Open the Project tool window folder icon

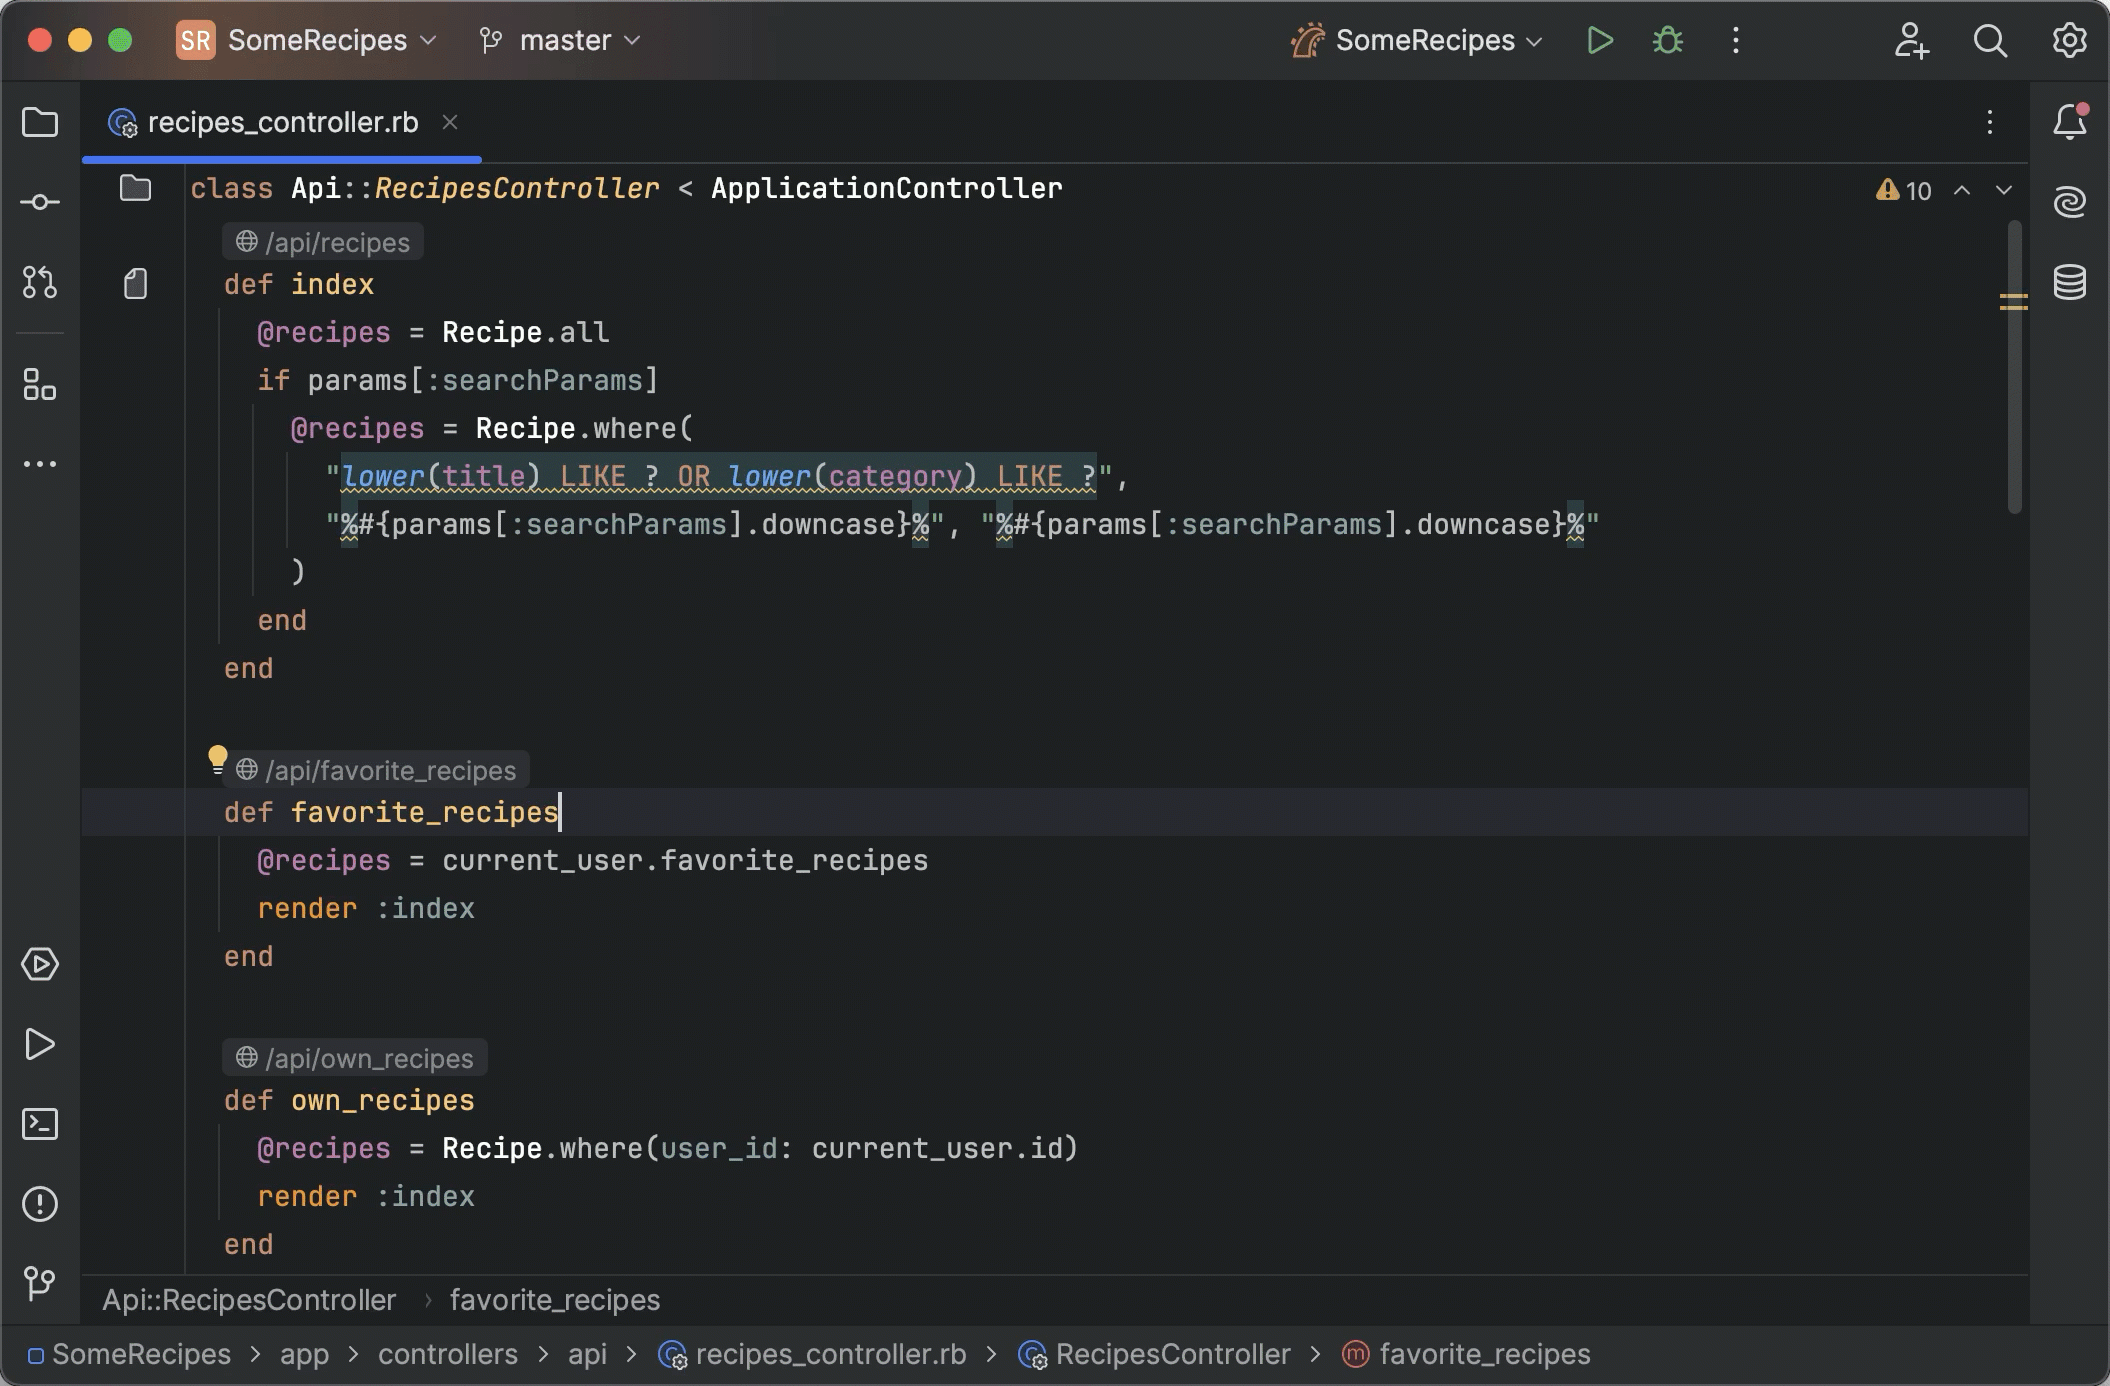[x=40, y=123]
